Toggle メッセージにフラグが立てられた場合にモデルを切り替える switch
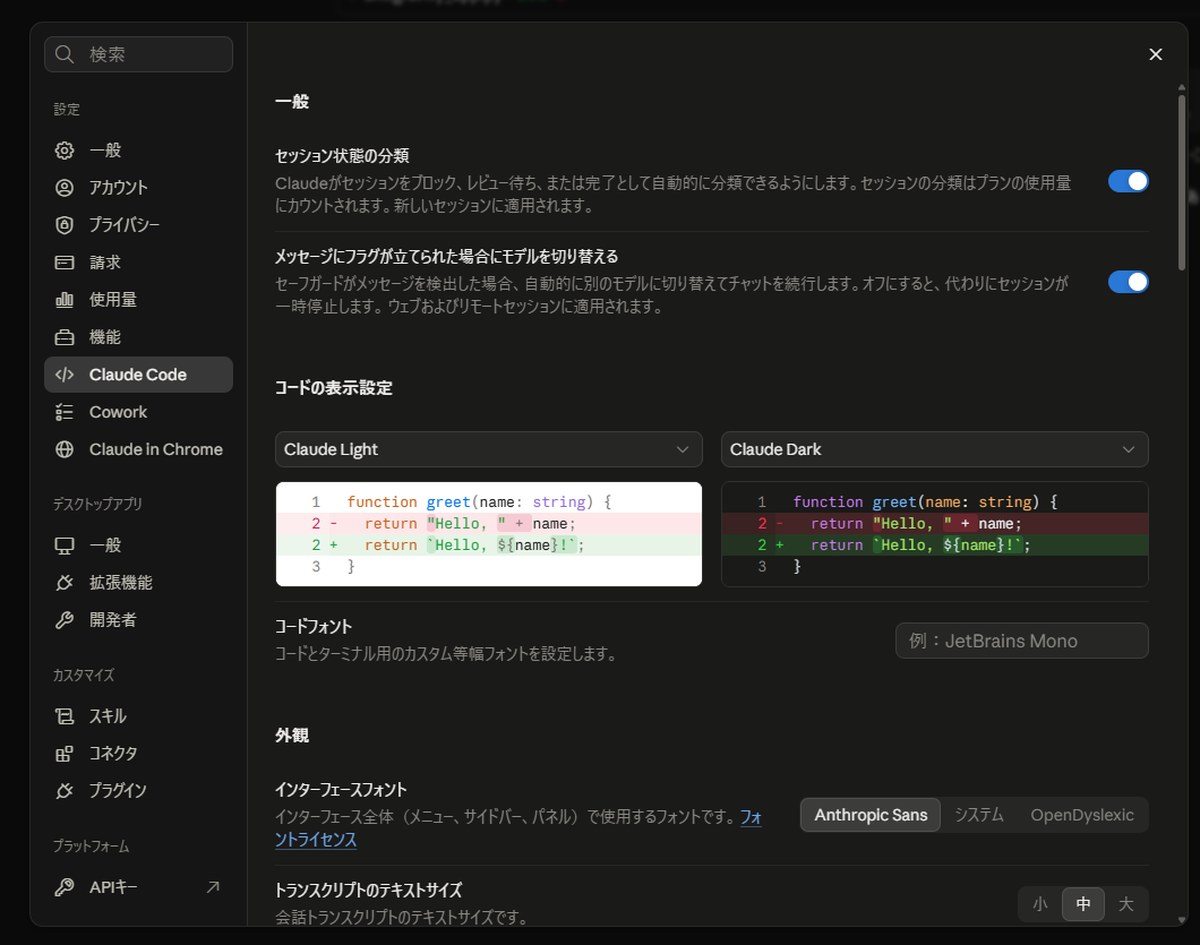This screenshot has width=1200, height=945. pos(1128,281)
